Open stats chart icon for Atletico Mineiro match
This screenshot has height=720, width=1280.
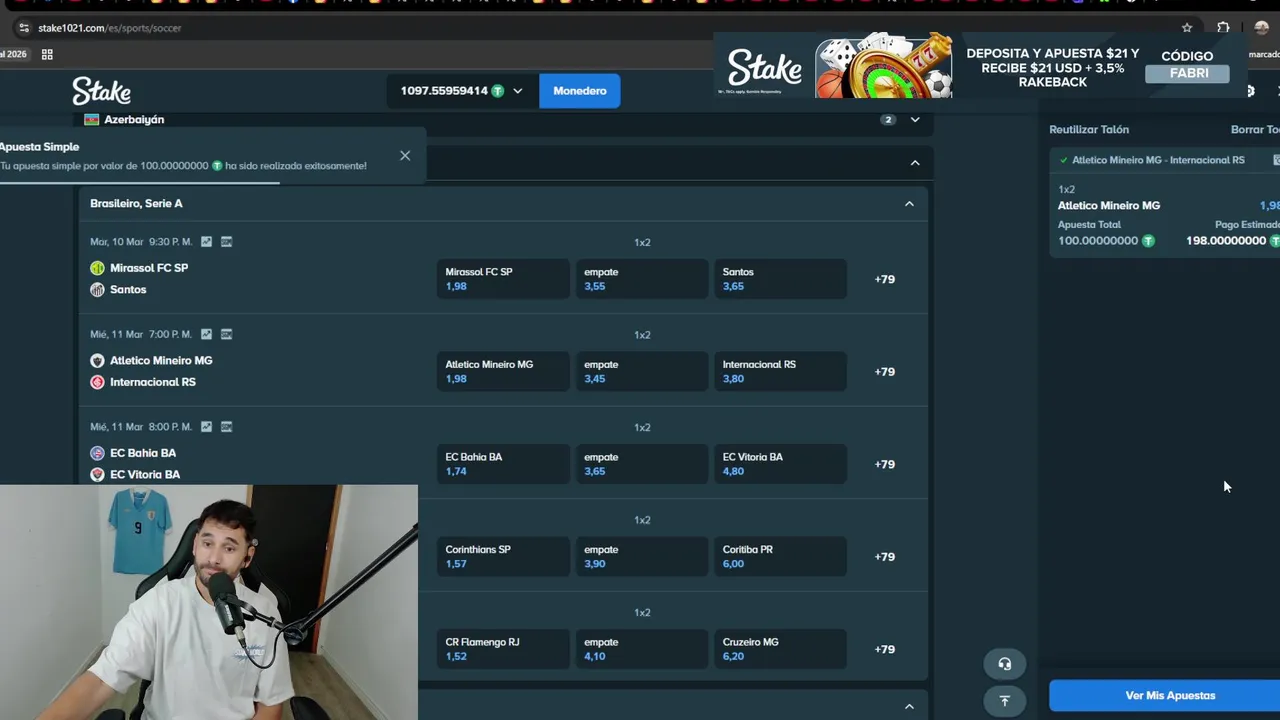[x=206, y=334]
